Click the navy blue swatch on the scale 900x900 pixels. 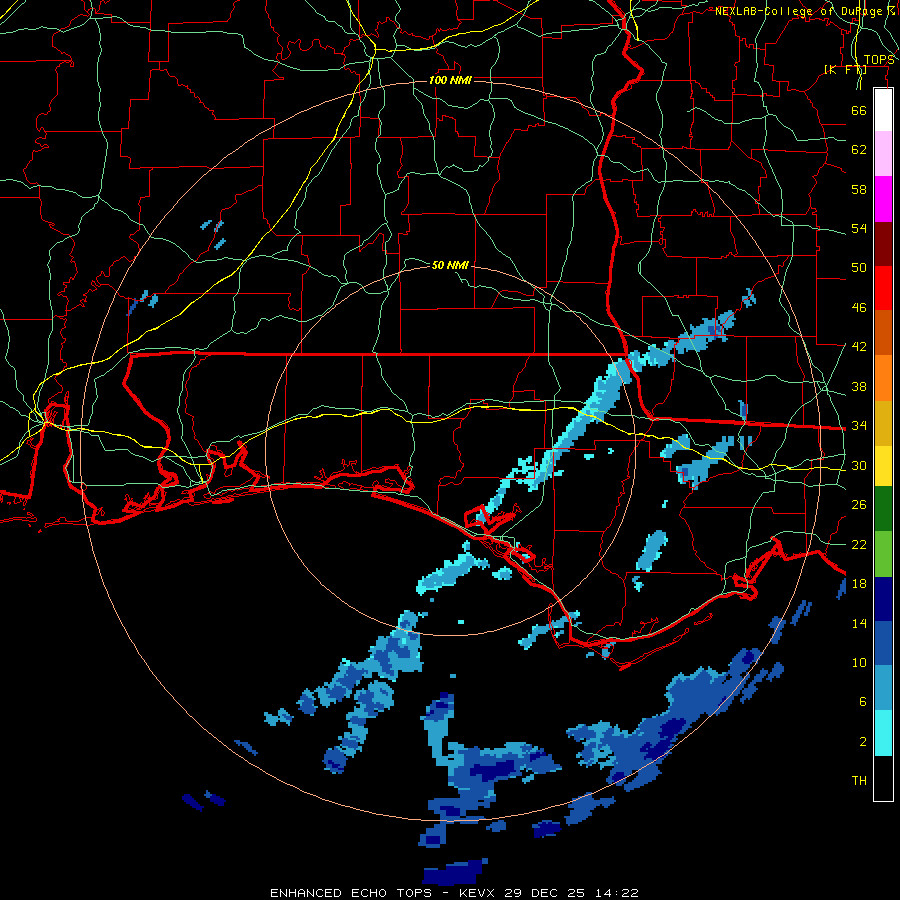883,599
